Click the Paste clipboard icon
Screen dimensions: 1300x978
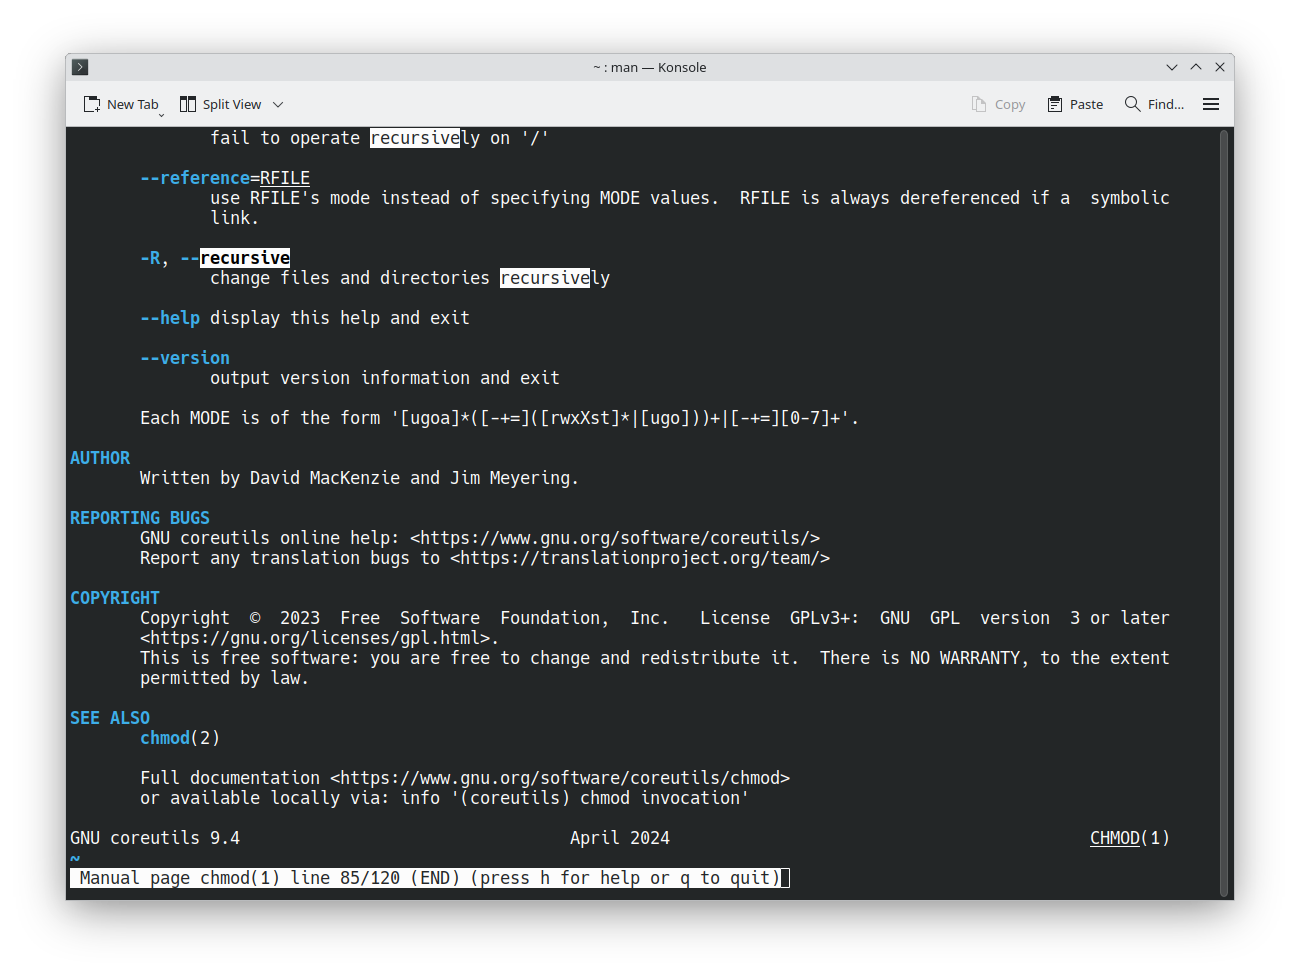coord(1055,104)
